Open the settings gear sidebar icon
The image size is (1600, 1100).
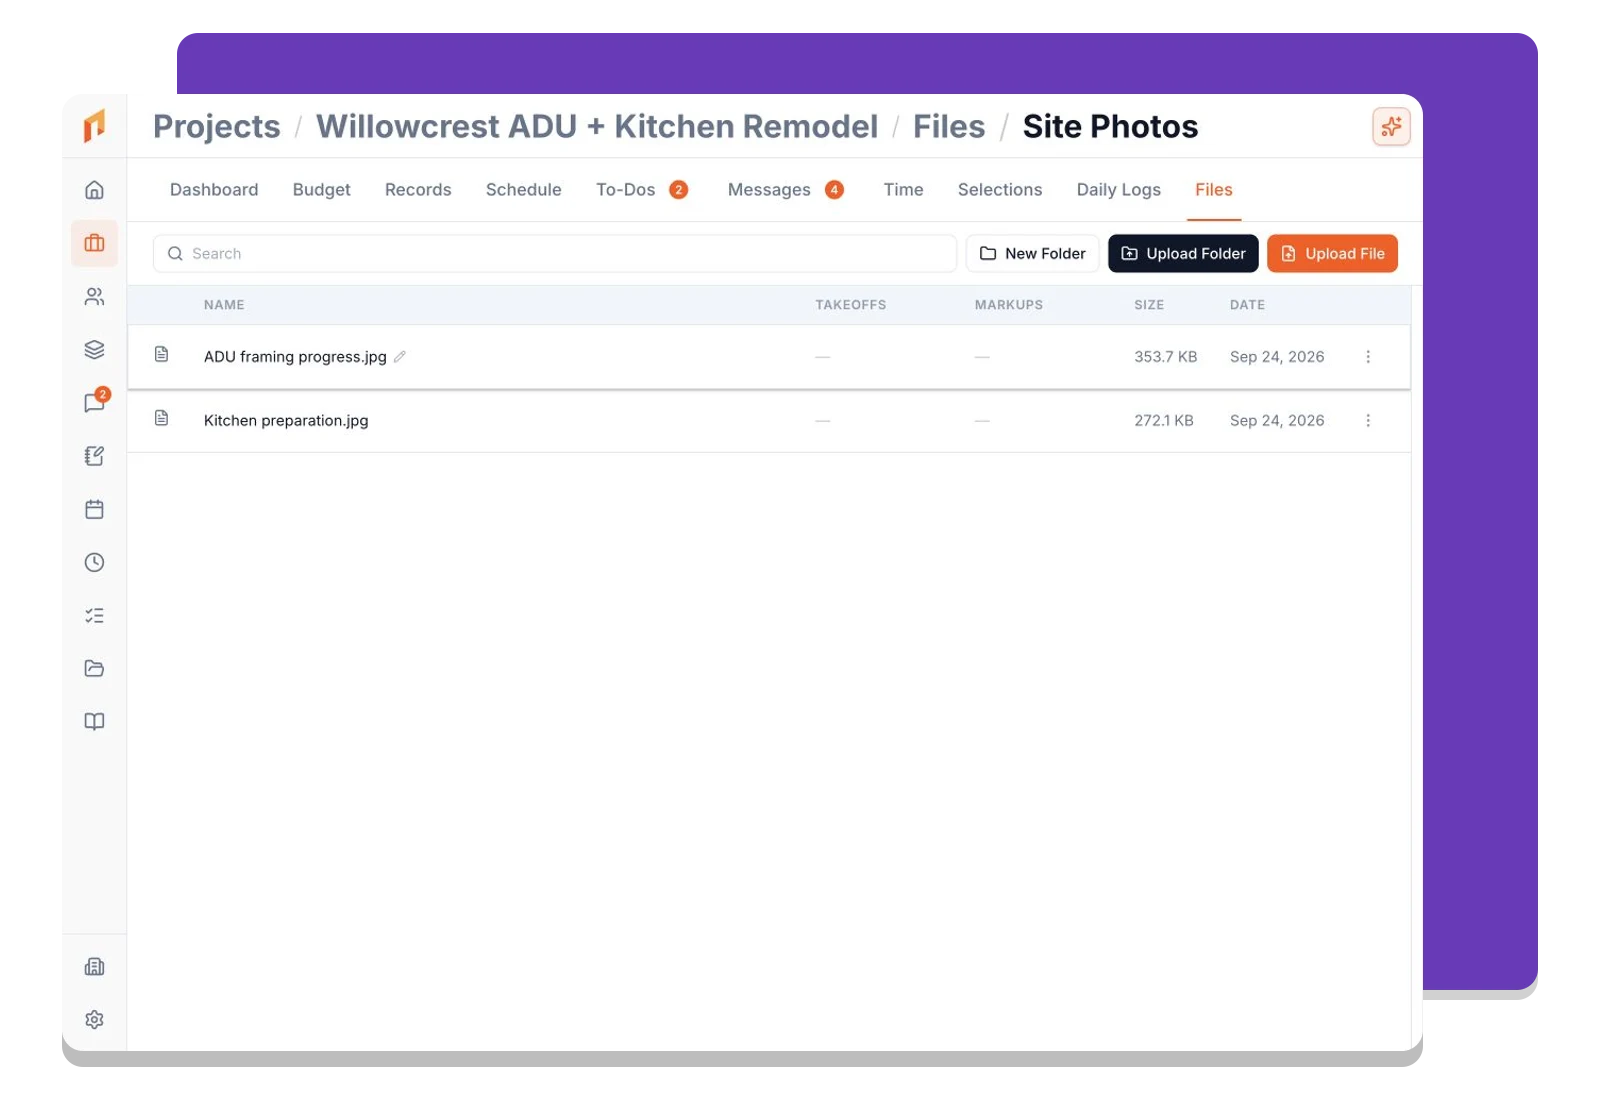(x=94, y=1019)
